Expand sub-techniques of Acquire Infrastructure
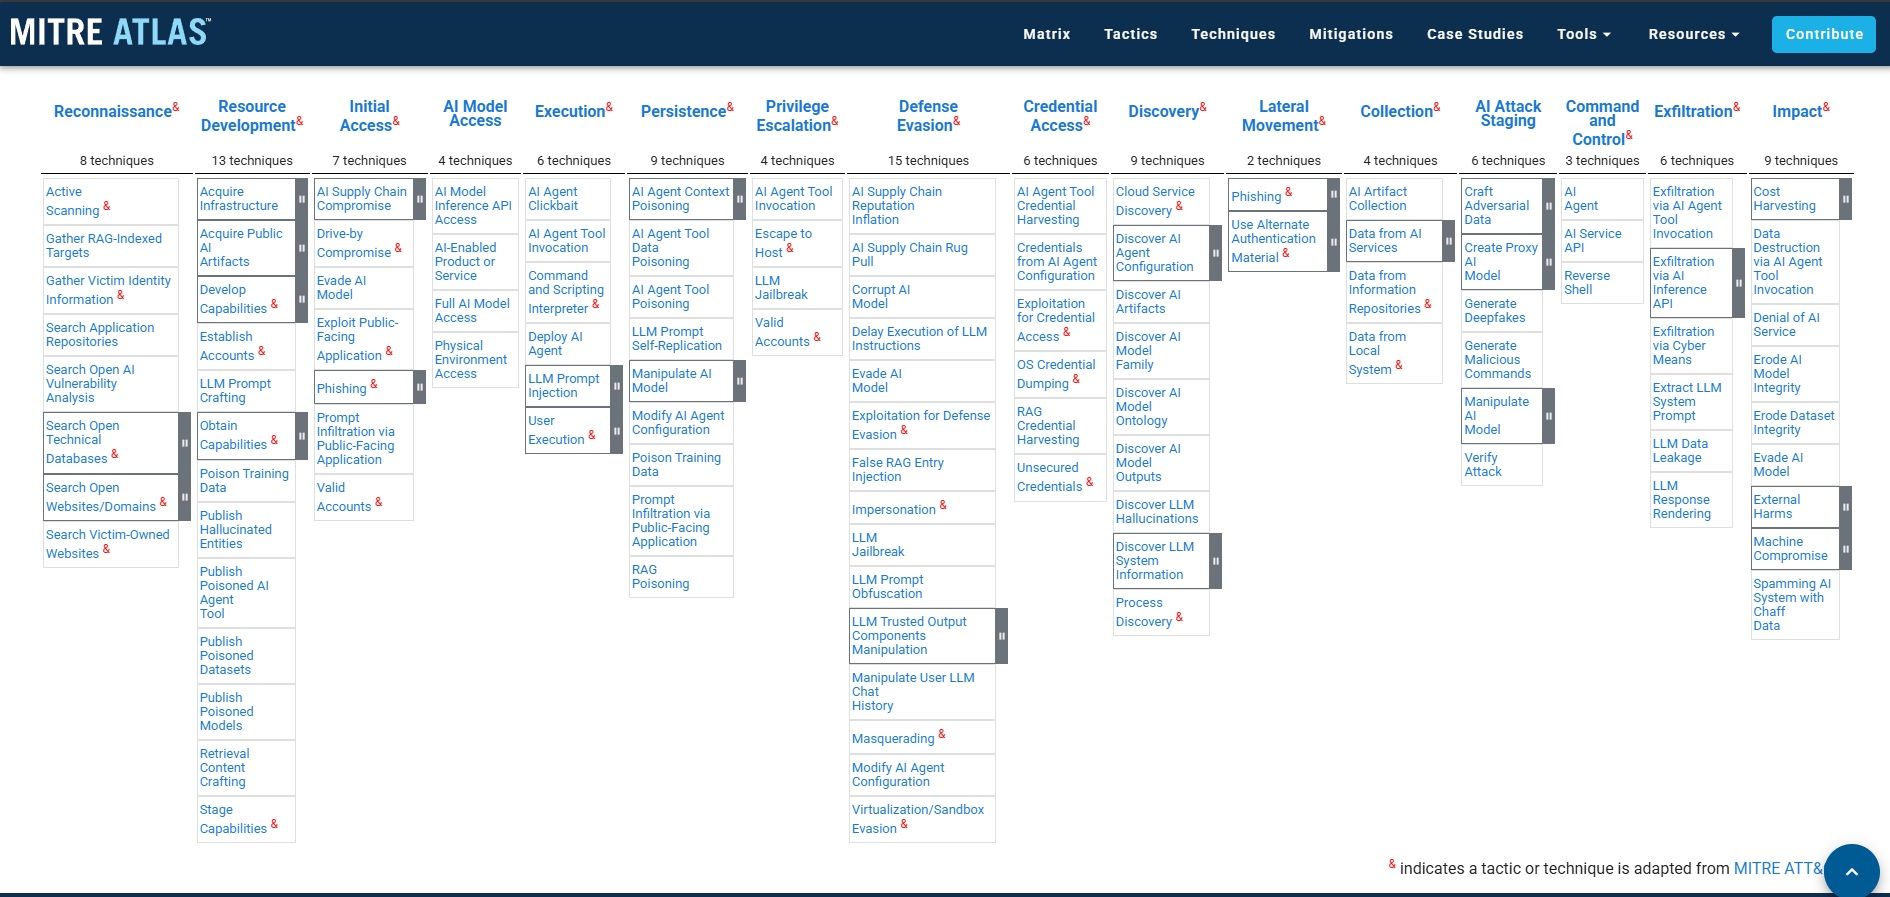The height and width of the screenshot is (897, 1890). tap(301, 199)
